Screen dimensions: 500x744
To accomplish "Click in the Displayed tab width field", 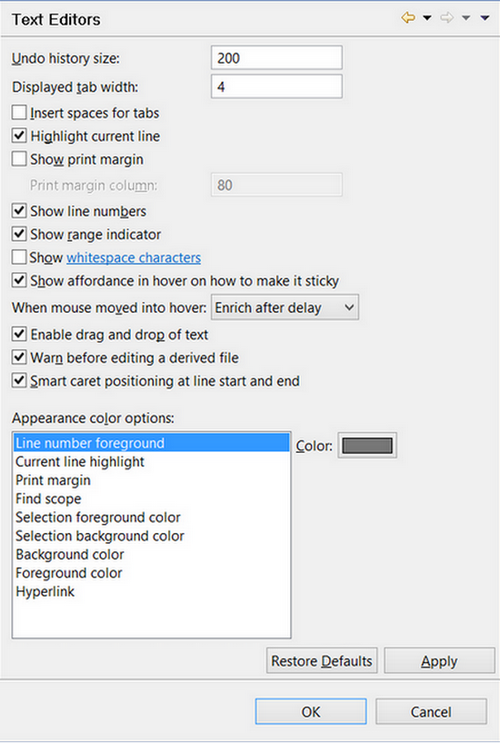I will [x=277, y=87].
